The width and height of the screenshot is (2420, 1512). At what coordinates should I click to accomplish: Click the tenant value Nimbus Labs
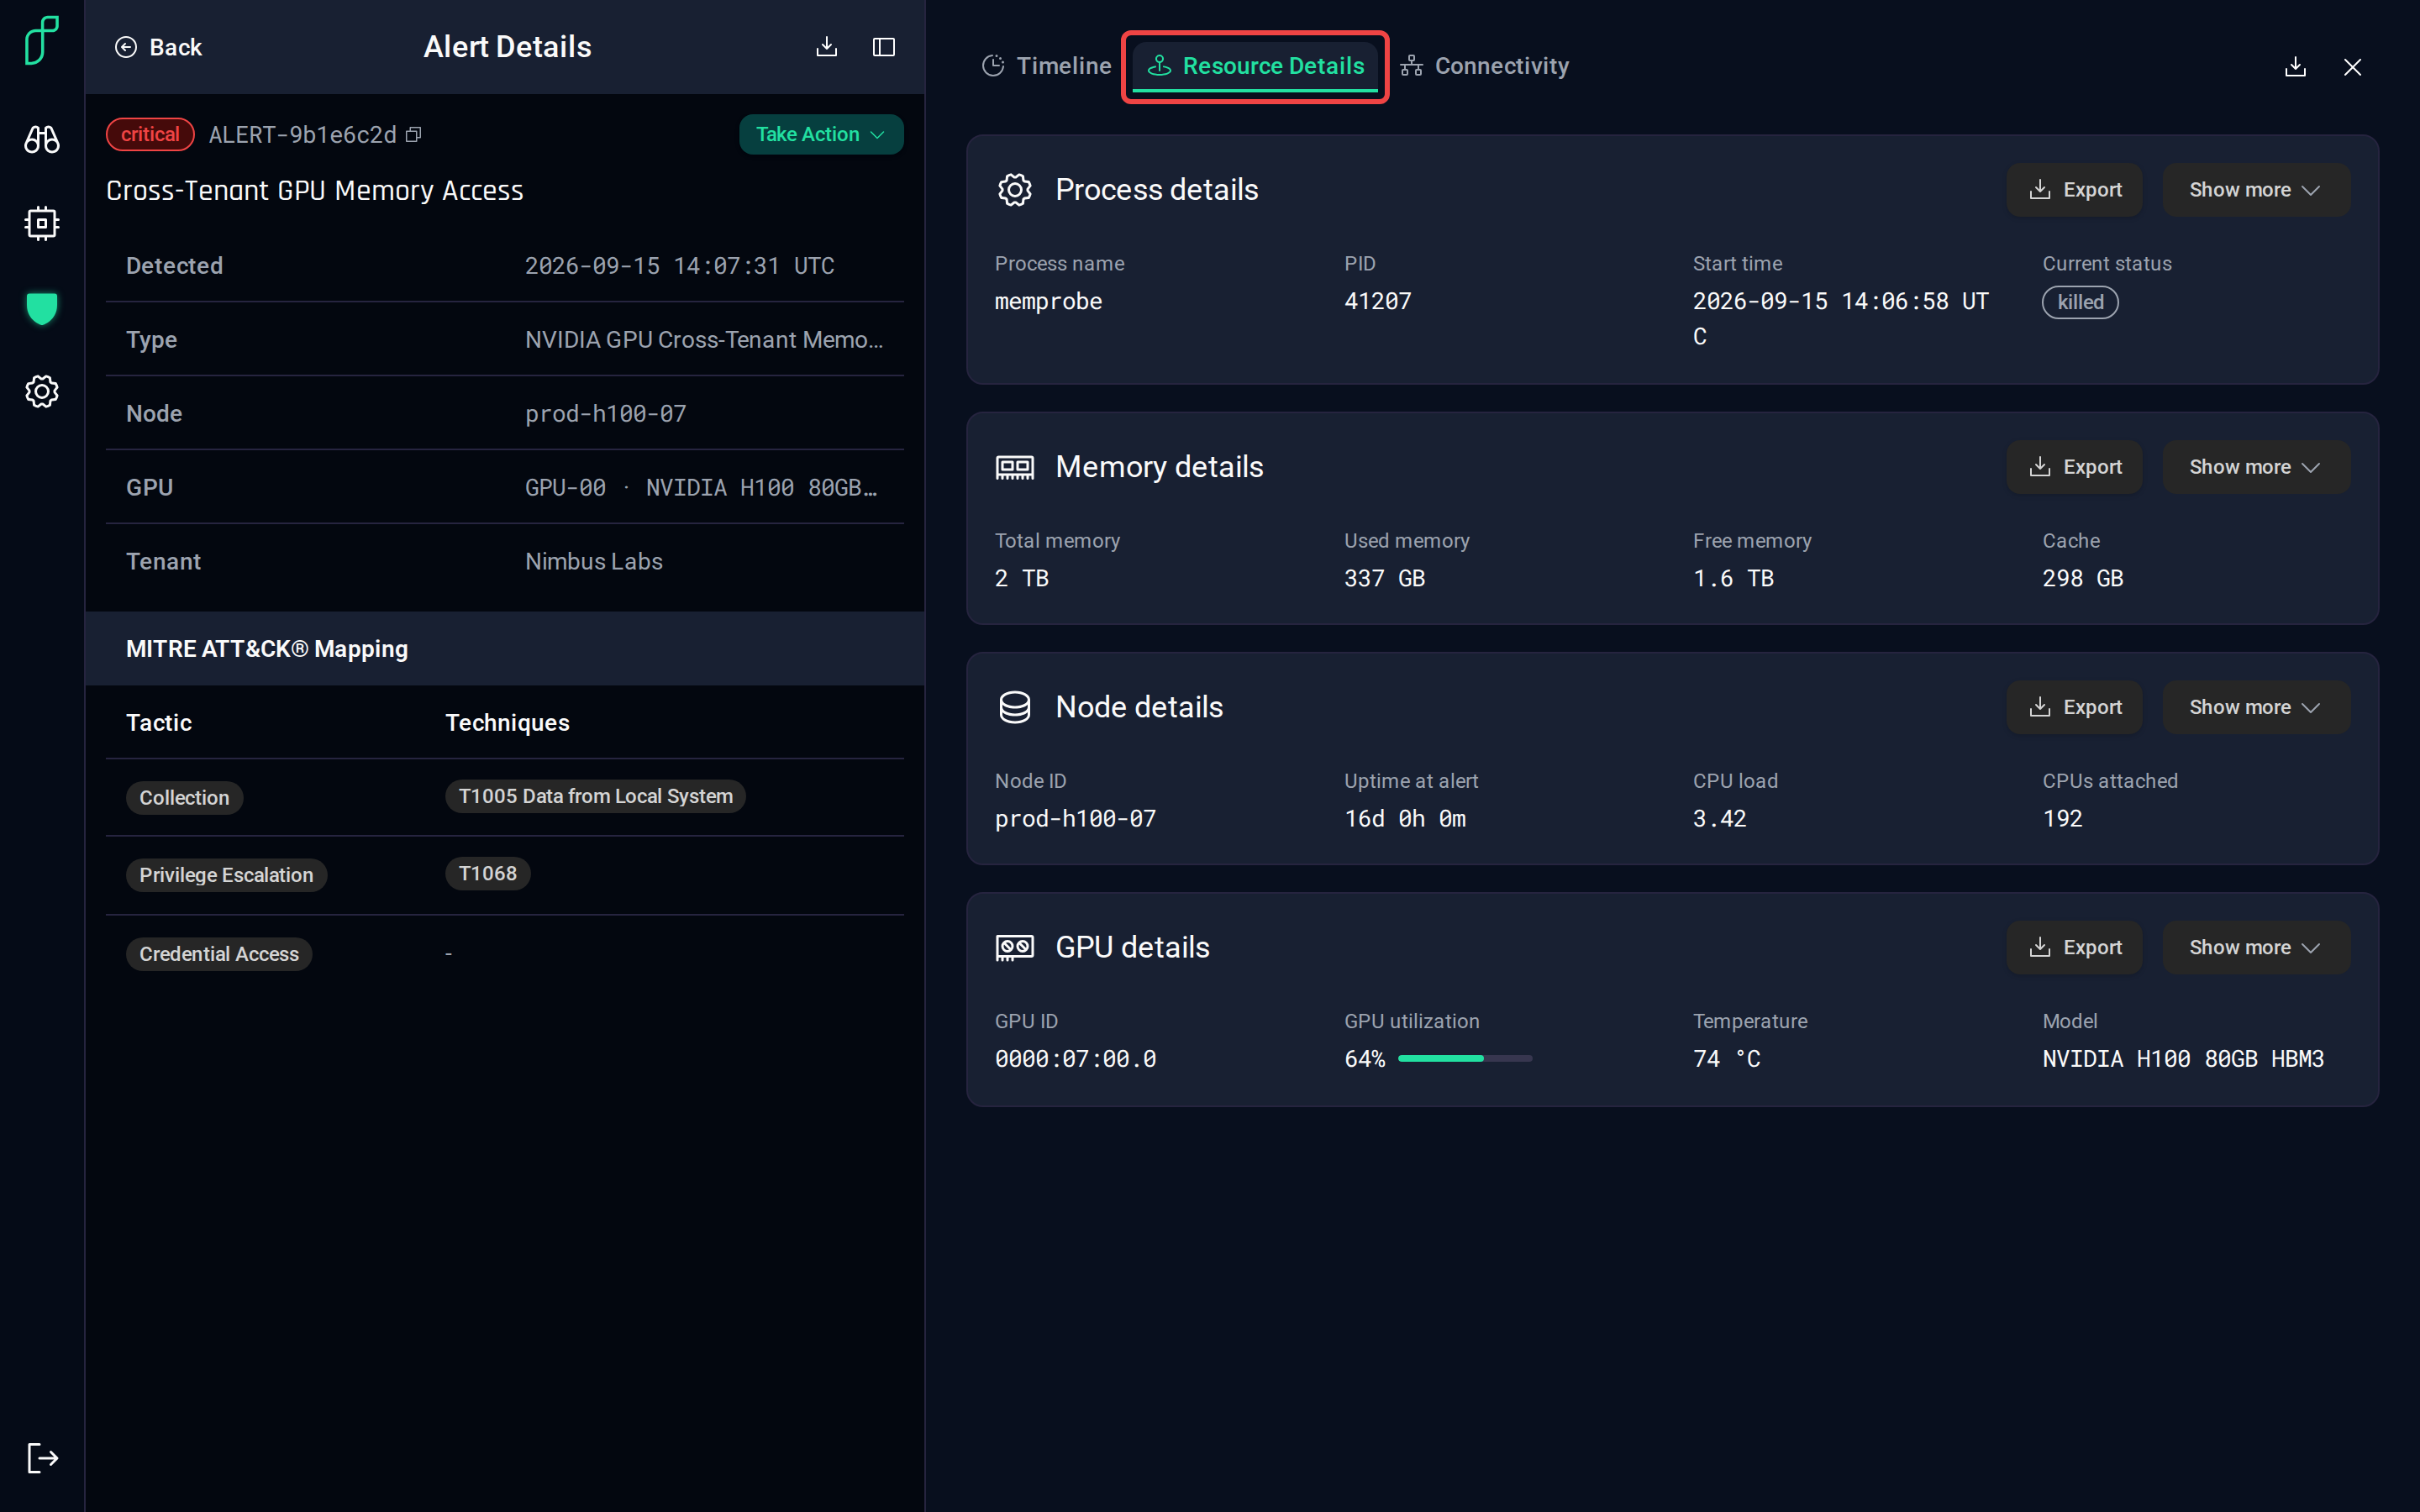pos(594,561)
